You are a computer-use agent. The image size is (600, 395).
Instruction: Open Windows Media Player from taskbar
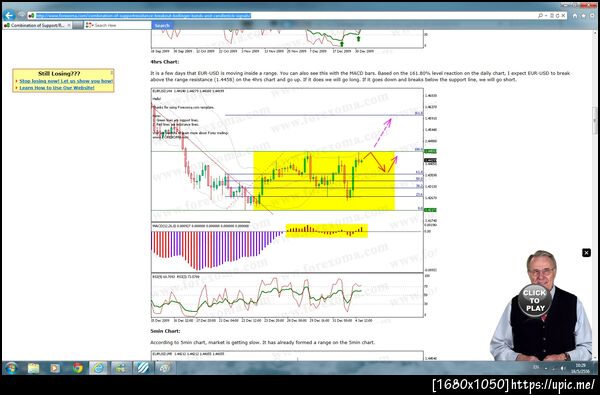55,368
